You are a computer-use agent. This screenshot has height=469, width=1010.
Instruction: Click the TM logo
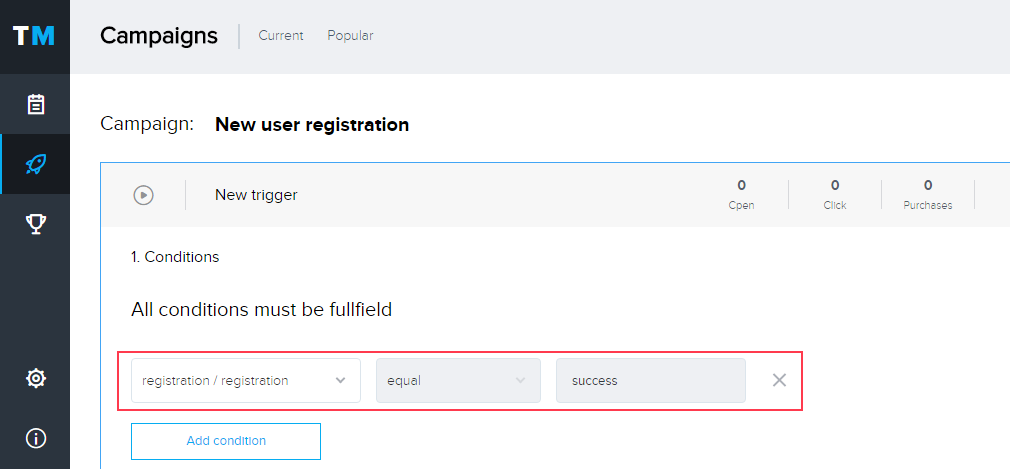coord(34,36)
